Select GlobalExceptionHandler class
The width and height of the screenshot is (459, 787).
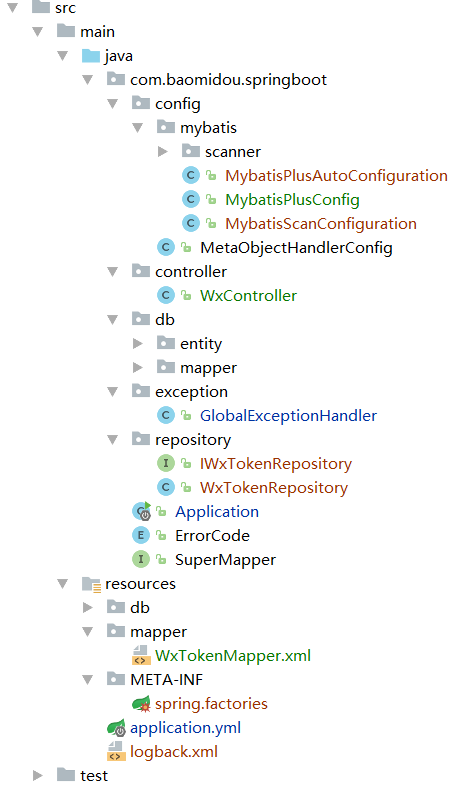tap(288, 416)
